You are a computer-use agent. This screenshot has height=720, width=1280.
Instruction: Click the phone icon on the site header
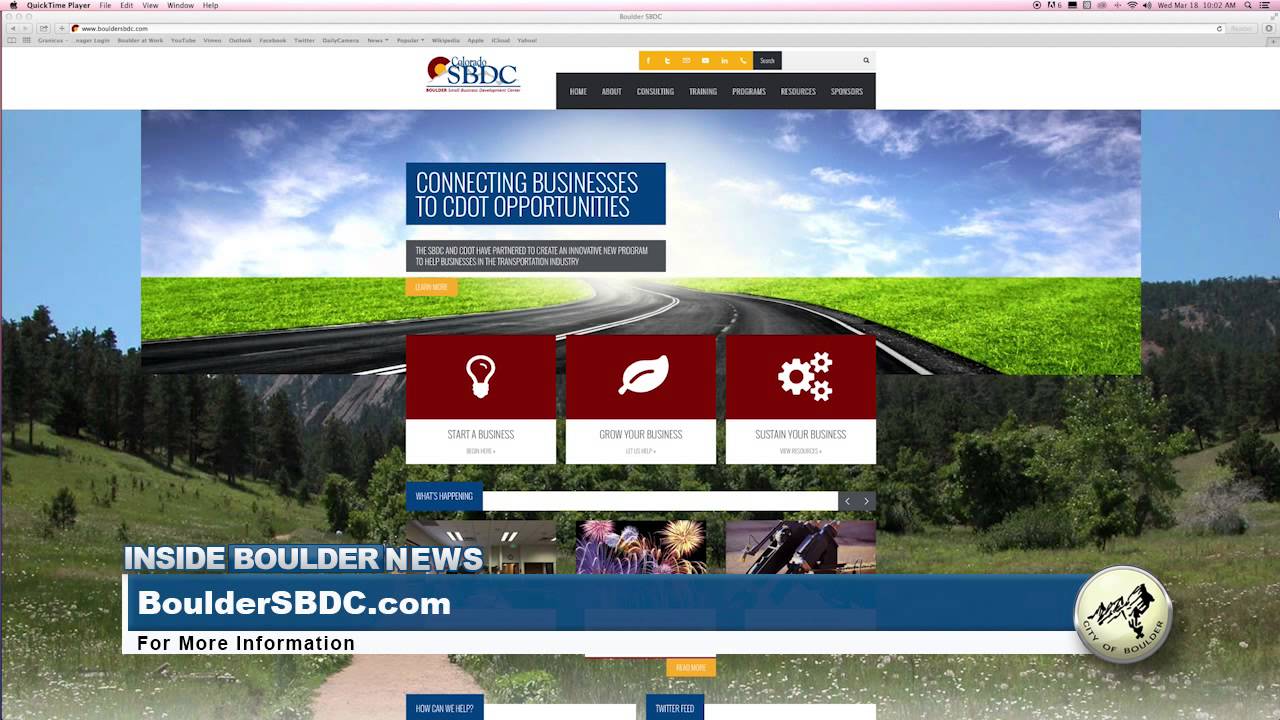(x=743, y=61)
